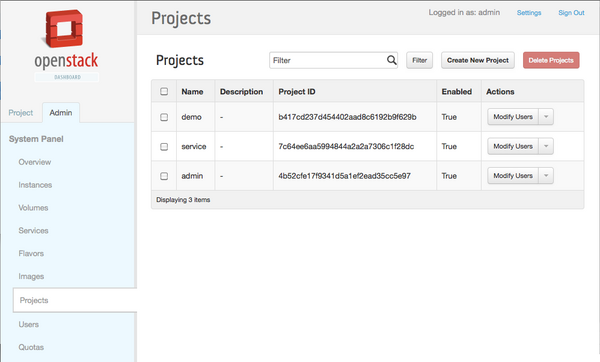Click Modify Users for demo project
The height and width of the screenshot is (362, 600).
click(513, 117)
